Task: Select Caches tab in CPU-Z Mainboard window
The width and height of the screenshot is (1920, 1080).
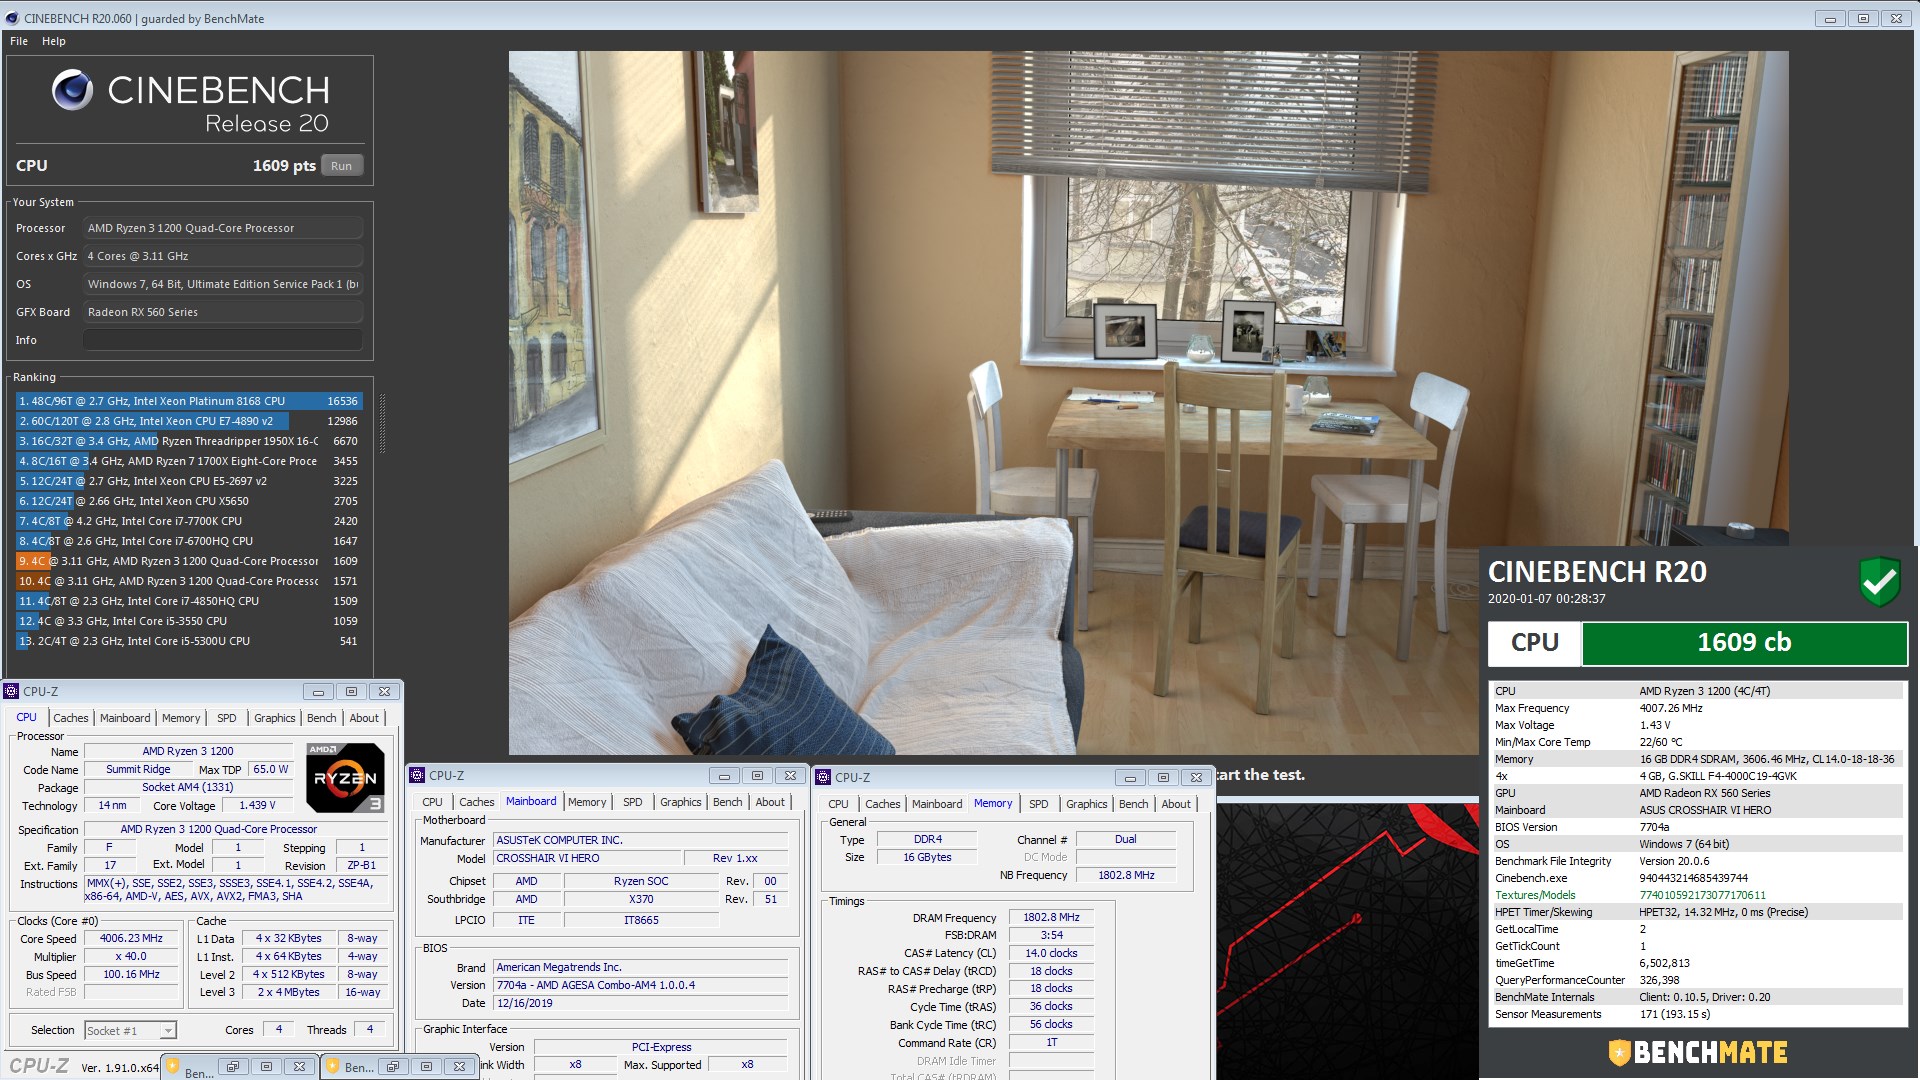Action: point(477,802)
